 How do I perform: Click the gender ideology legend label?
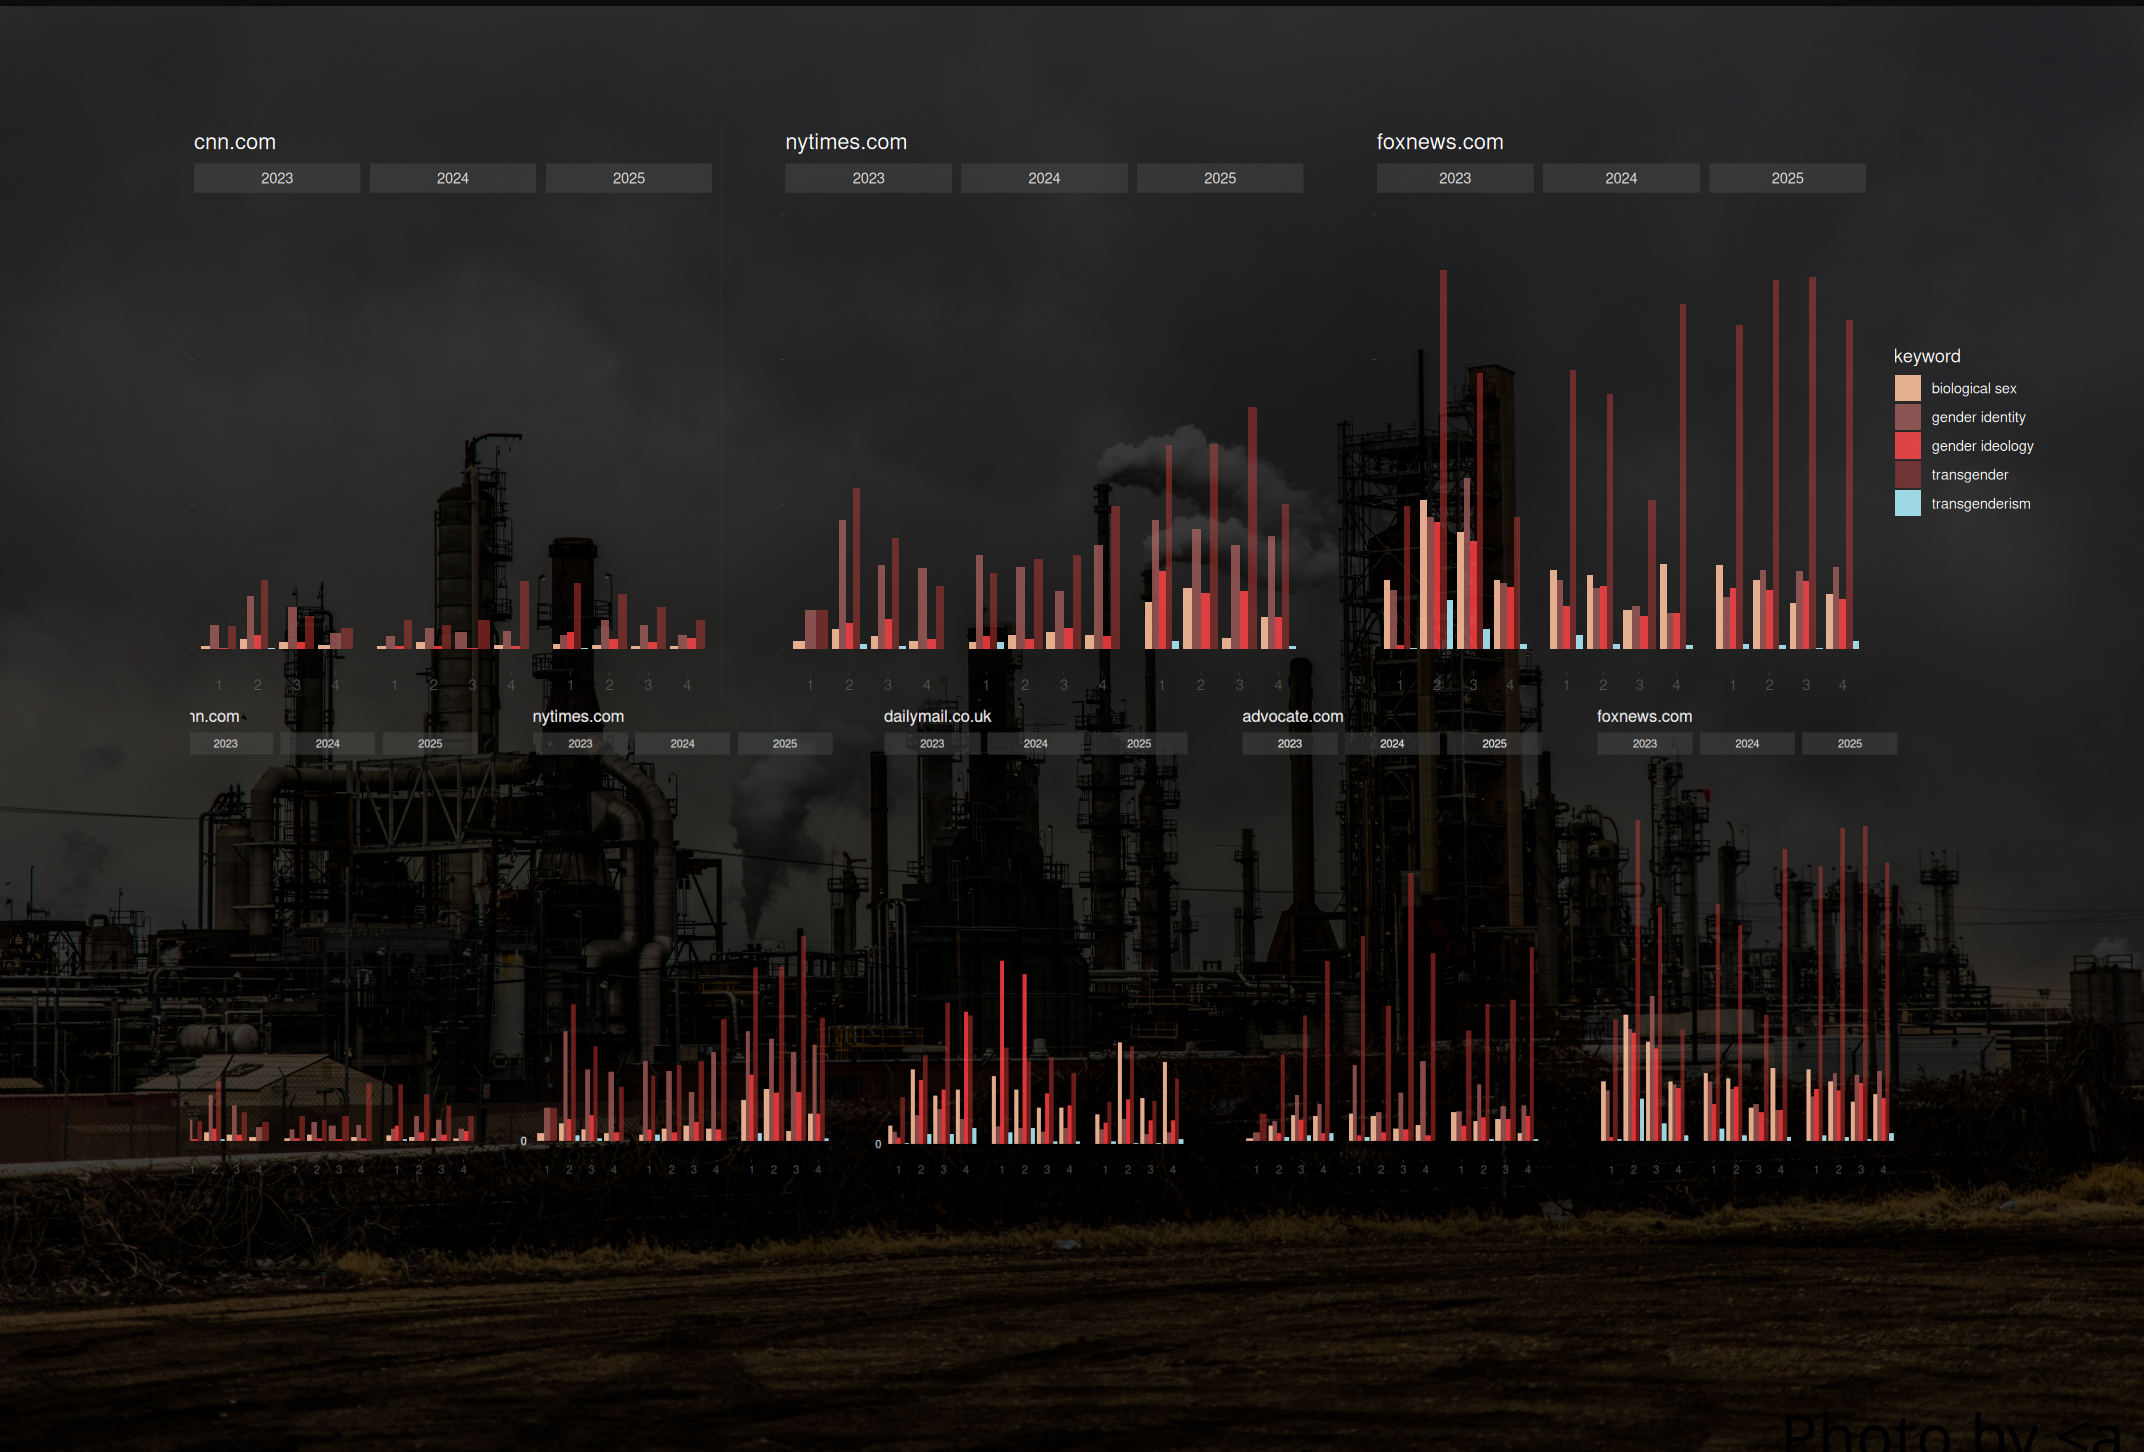tap(1982, 446)
